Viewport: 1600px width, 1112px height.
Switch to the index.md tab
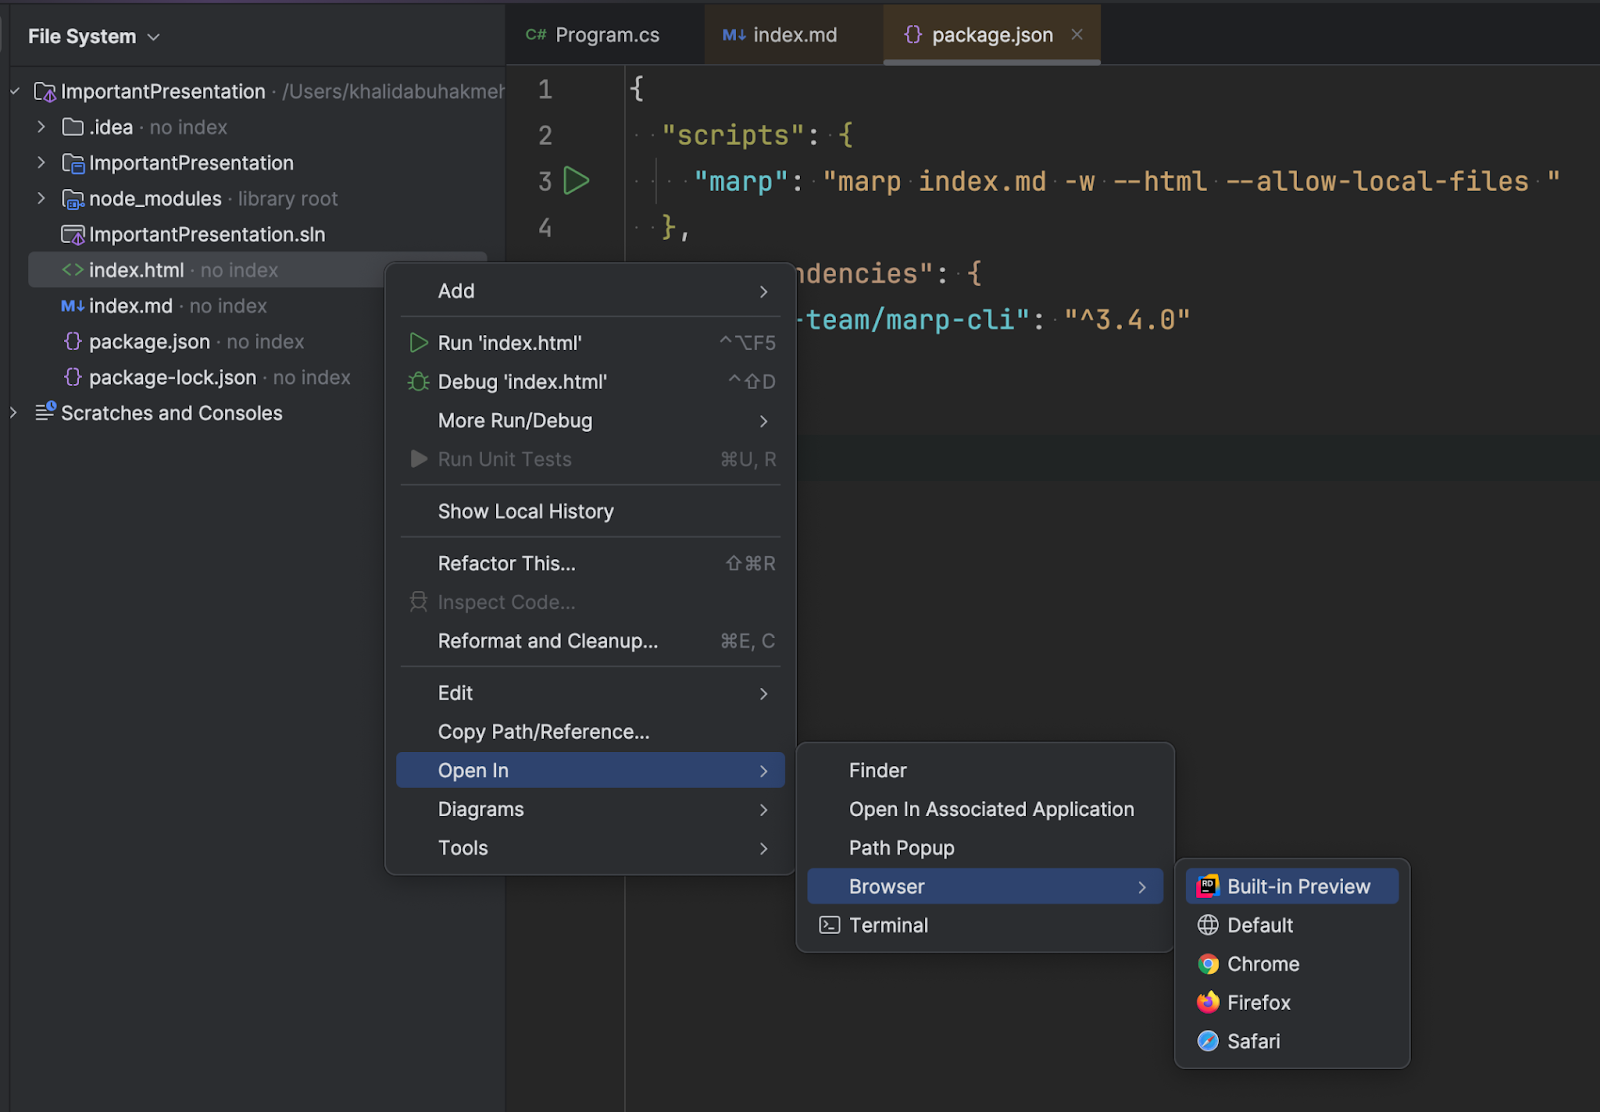point(794,35)
